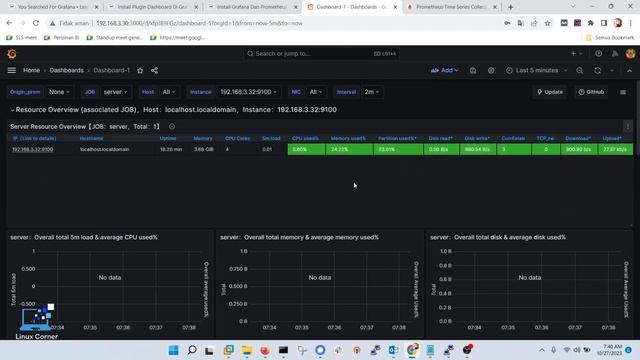Screen dimensions: 640x360
Task: Click the total memory panel title
Action: (299, 237)
